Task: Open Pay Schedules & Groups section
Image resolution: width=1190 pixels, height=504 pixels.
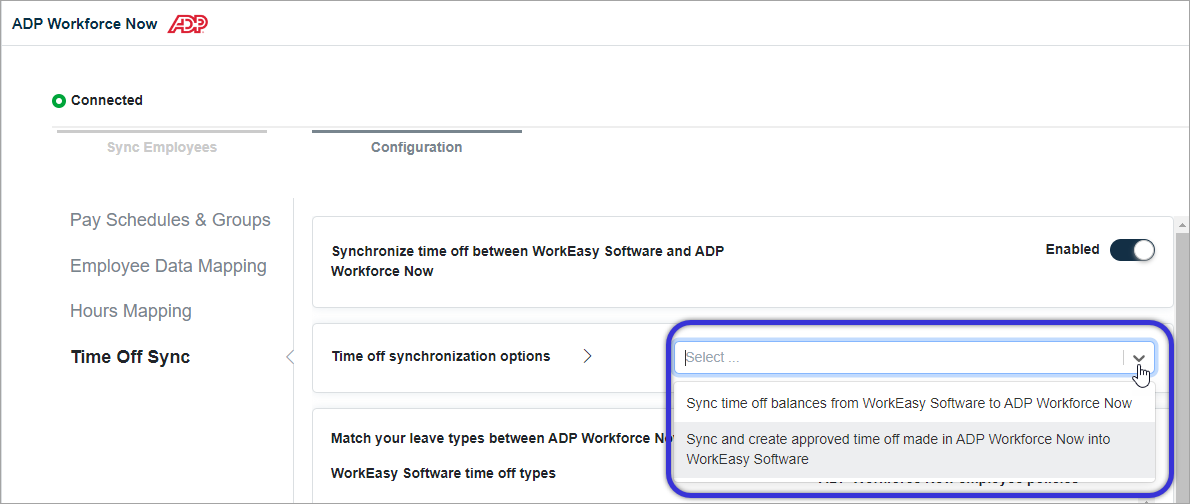Action: pyautogui.click(x=170, y=220)
